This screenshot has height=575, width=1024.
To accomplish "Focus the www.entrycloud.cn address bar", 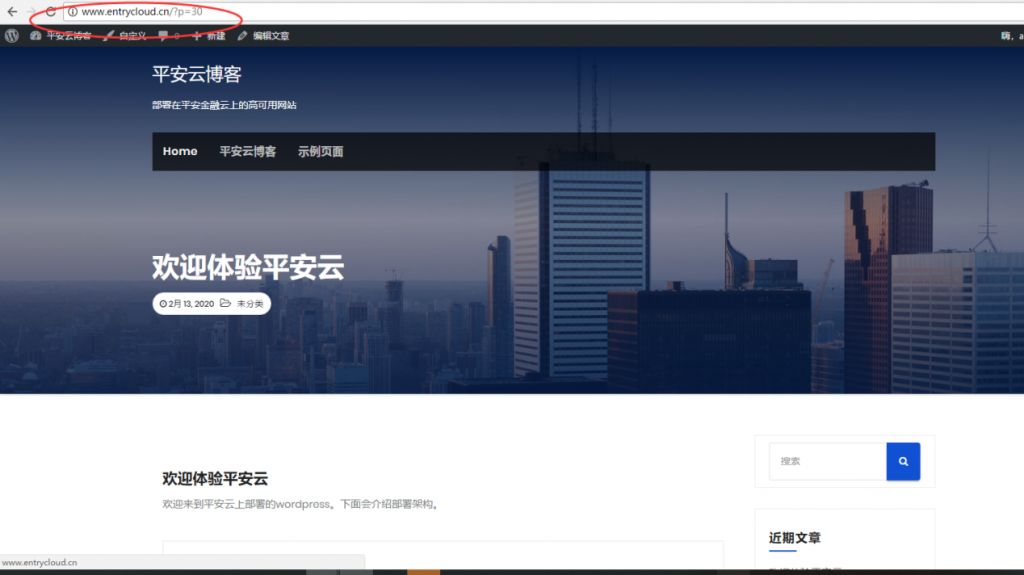I will coord(543,12).
